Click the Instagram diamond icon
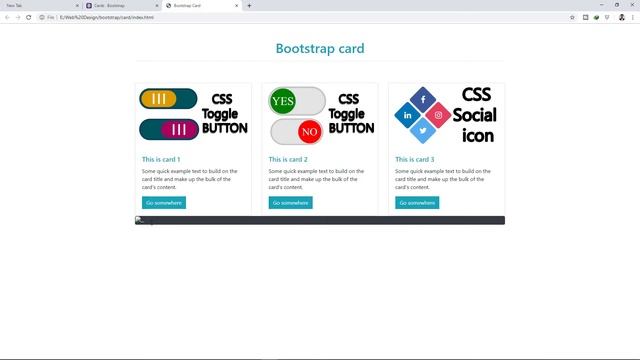This screenshot has width=640, height=360. coord(438,115)
